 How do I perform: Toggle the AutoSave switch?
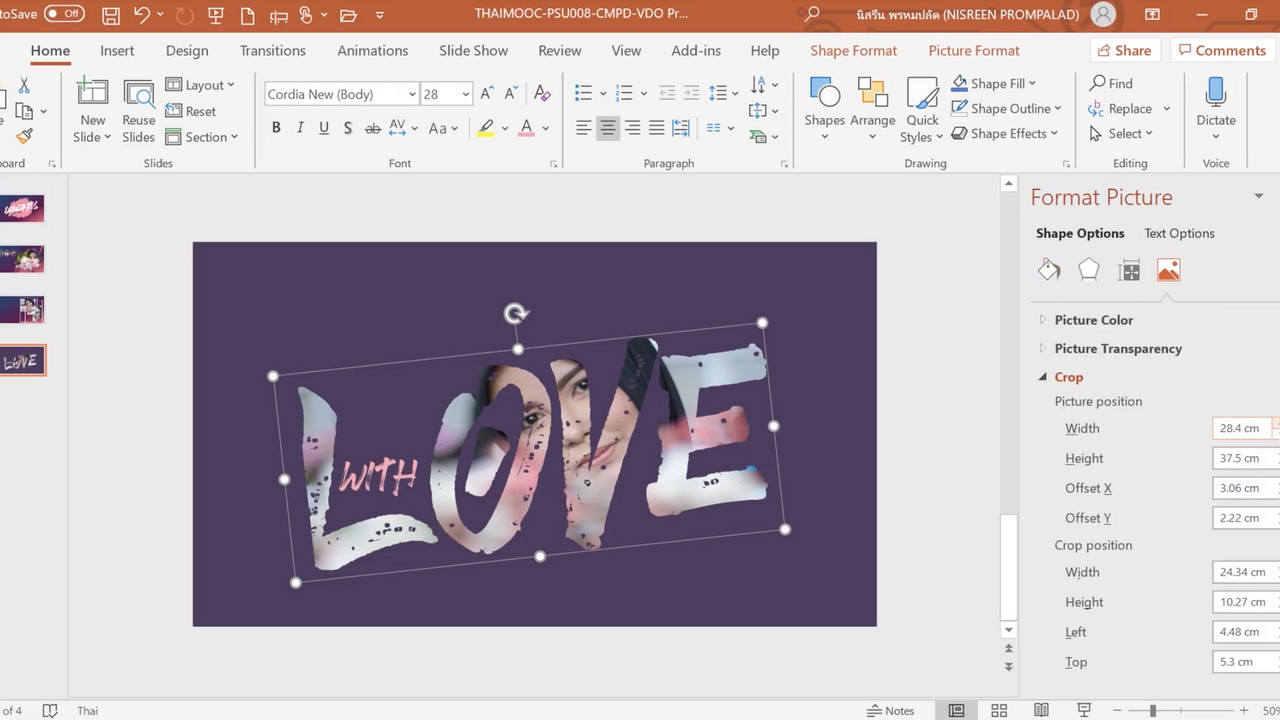[64, 14]
